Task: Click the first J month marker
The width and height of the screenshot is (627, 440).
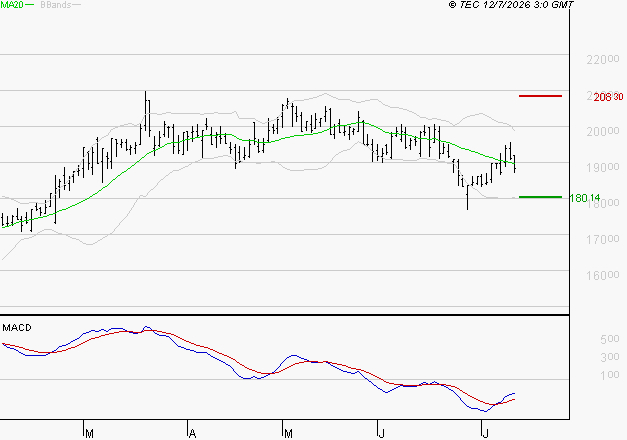Action: (x=382, y=433)
